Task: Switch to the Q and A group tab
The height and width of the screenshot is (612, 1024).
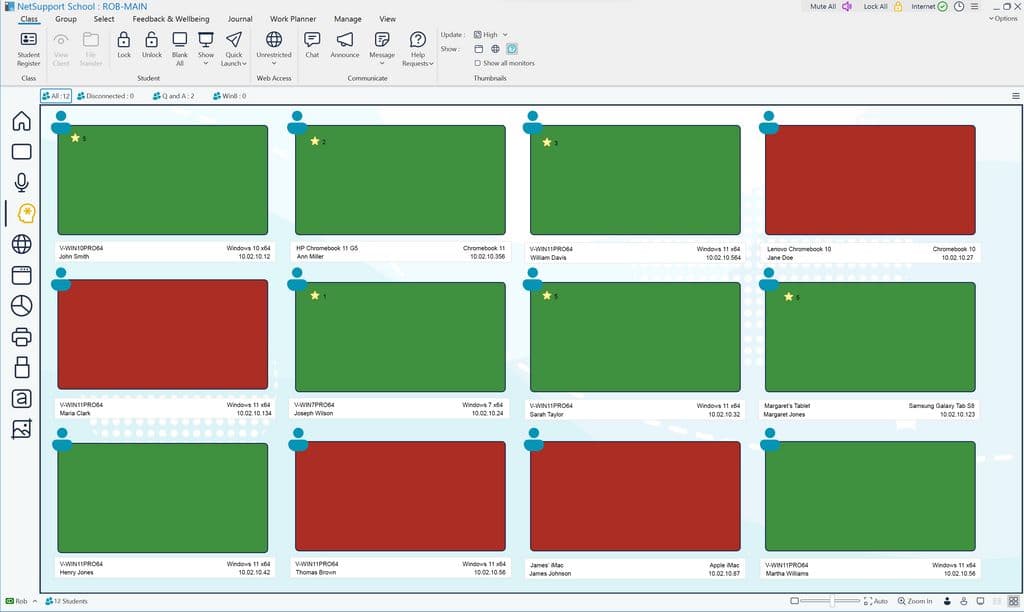Action: pos(174,96)
